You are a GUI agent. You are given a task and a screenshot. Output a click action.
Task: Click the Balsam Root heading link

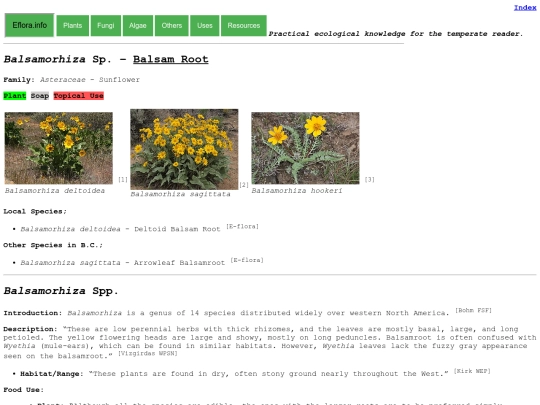point(170,59)
